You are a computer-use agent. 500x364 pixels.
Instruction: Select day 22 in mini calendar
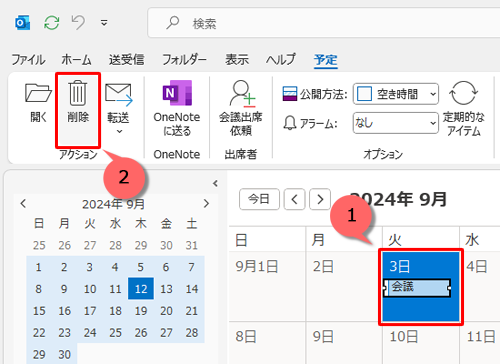pos(39,332)
